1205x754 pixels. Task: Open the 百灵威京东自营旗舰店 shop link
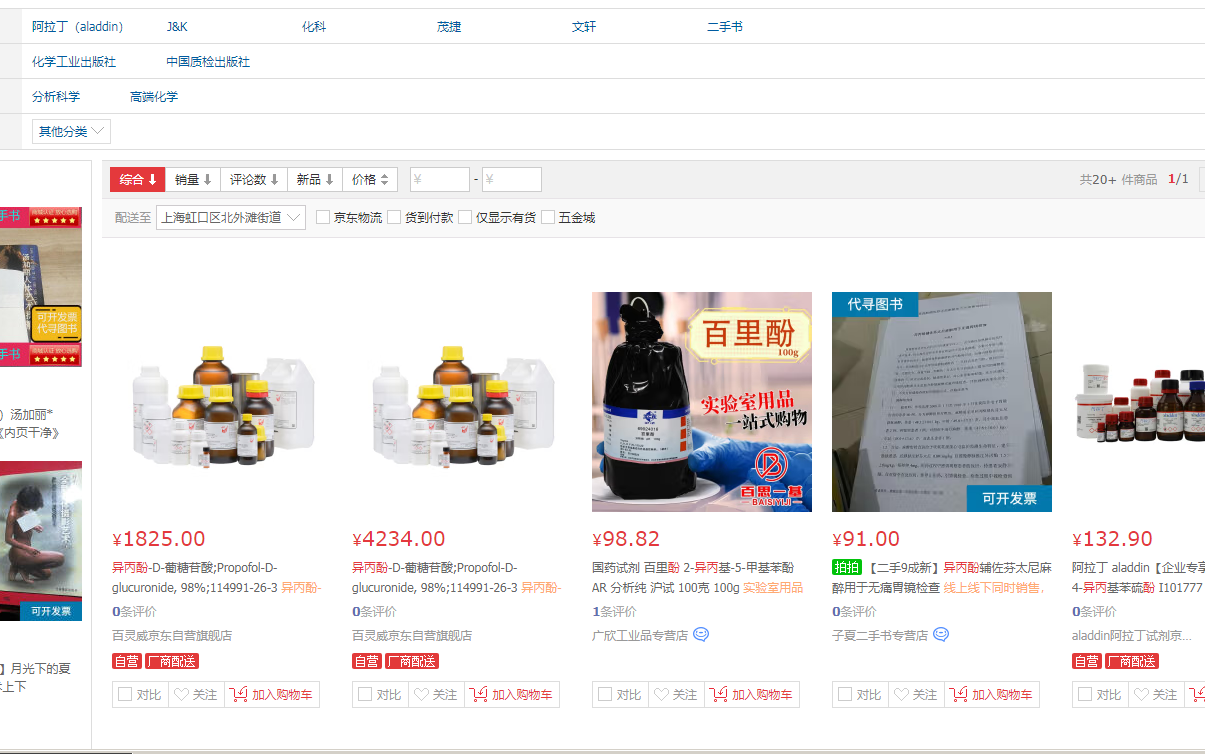[172, 635]
